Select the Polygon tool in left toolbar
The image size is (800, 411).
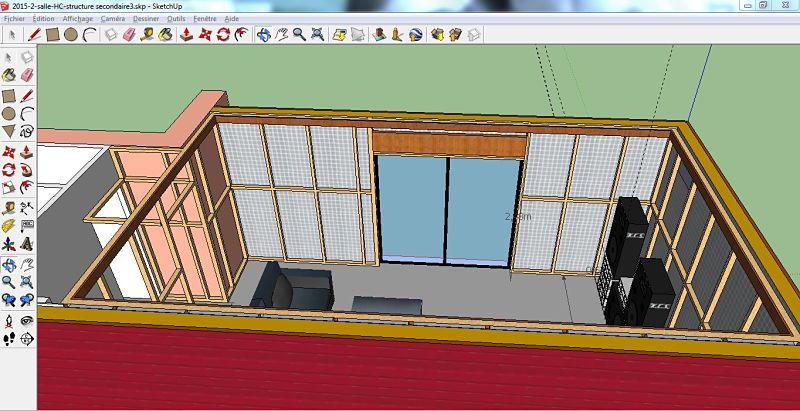tap(9, 130)
